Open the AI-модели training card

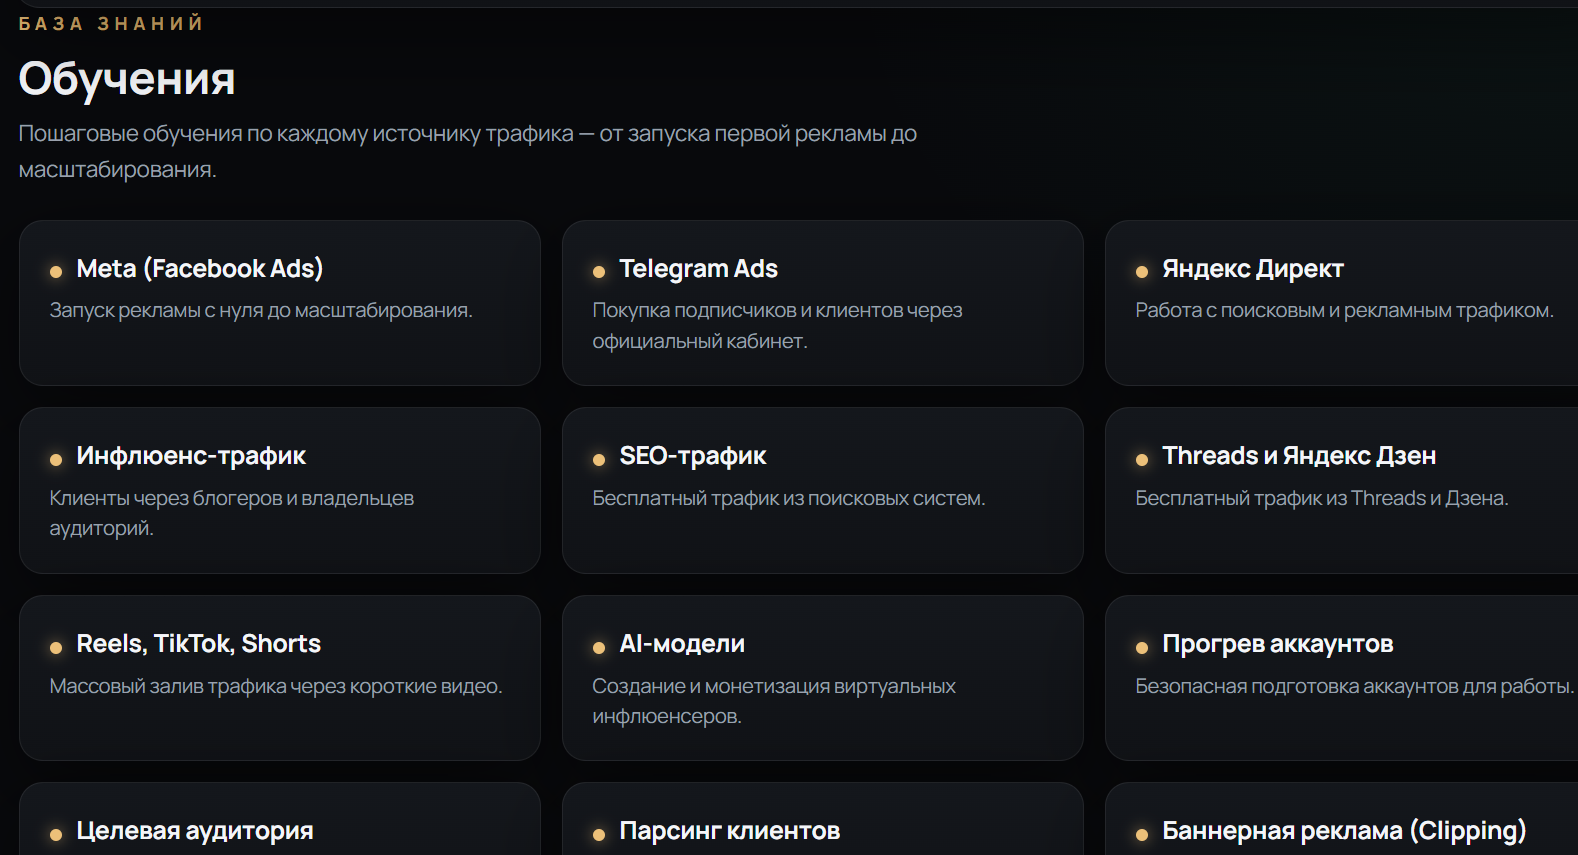click(x=823, y=678)
